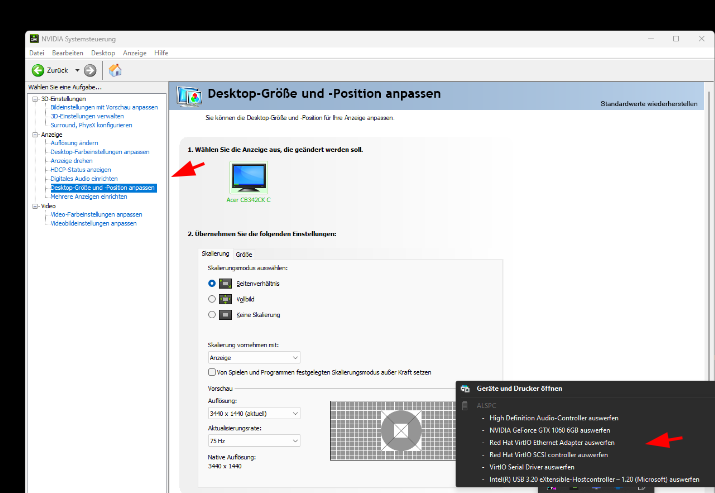Viewport: 715px width, 493px height.
Task: Click the Vollbild scaling mode icon
Action: coord(225,299)
